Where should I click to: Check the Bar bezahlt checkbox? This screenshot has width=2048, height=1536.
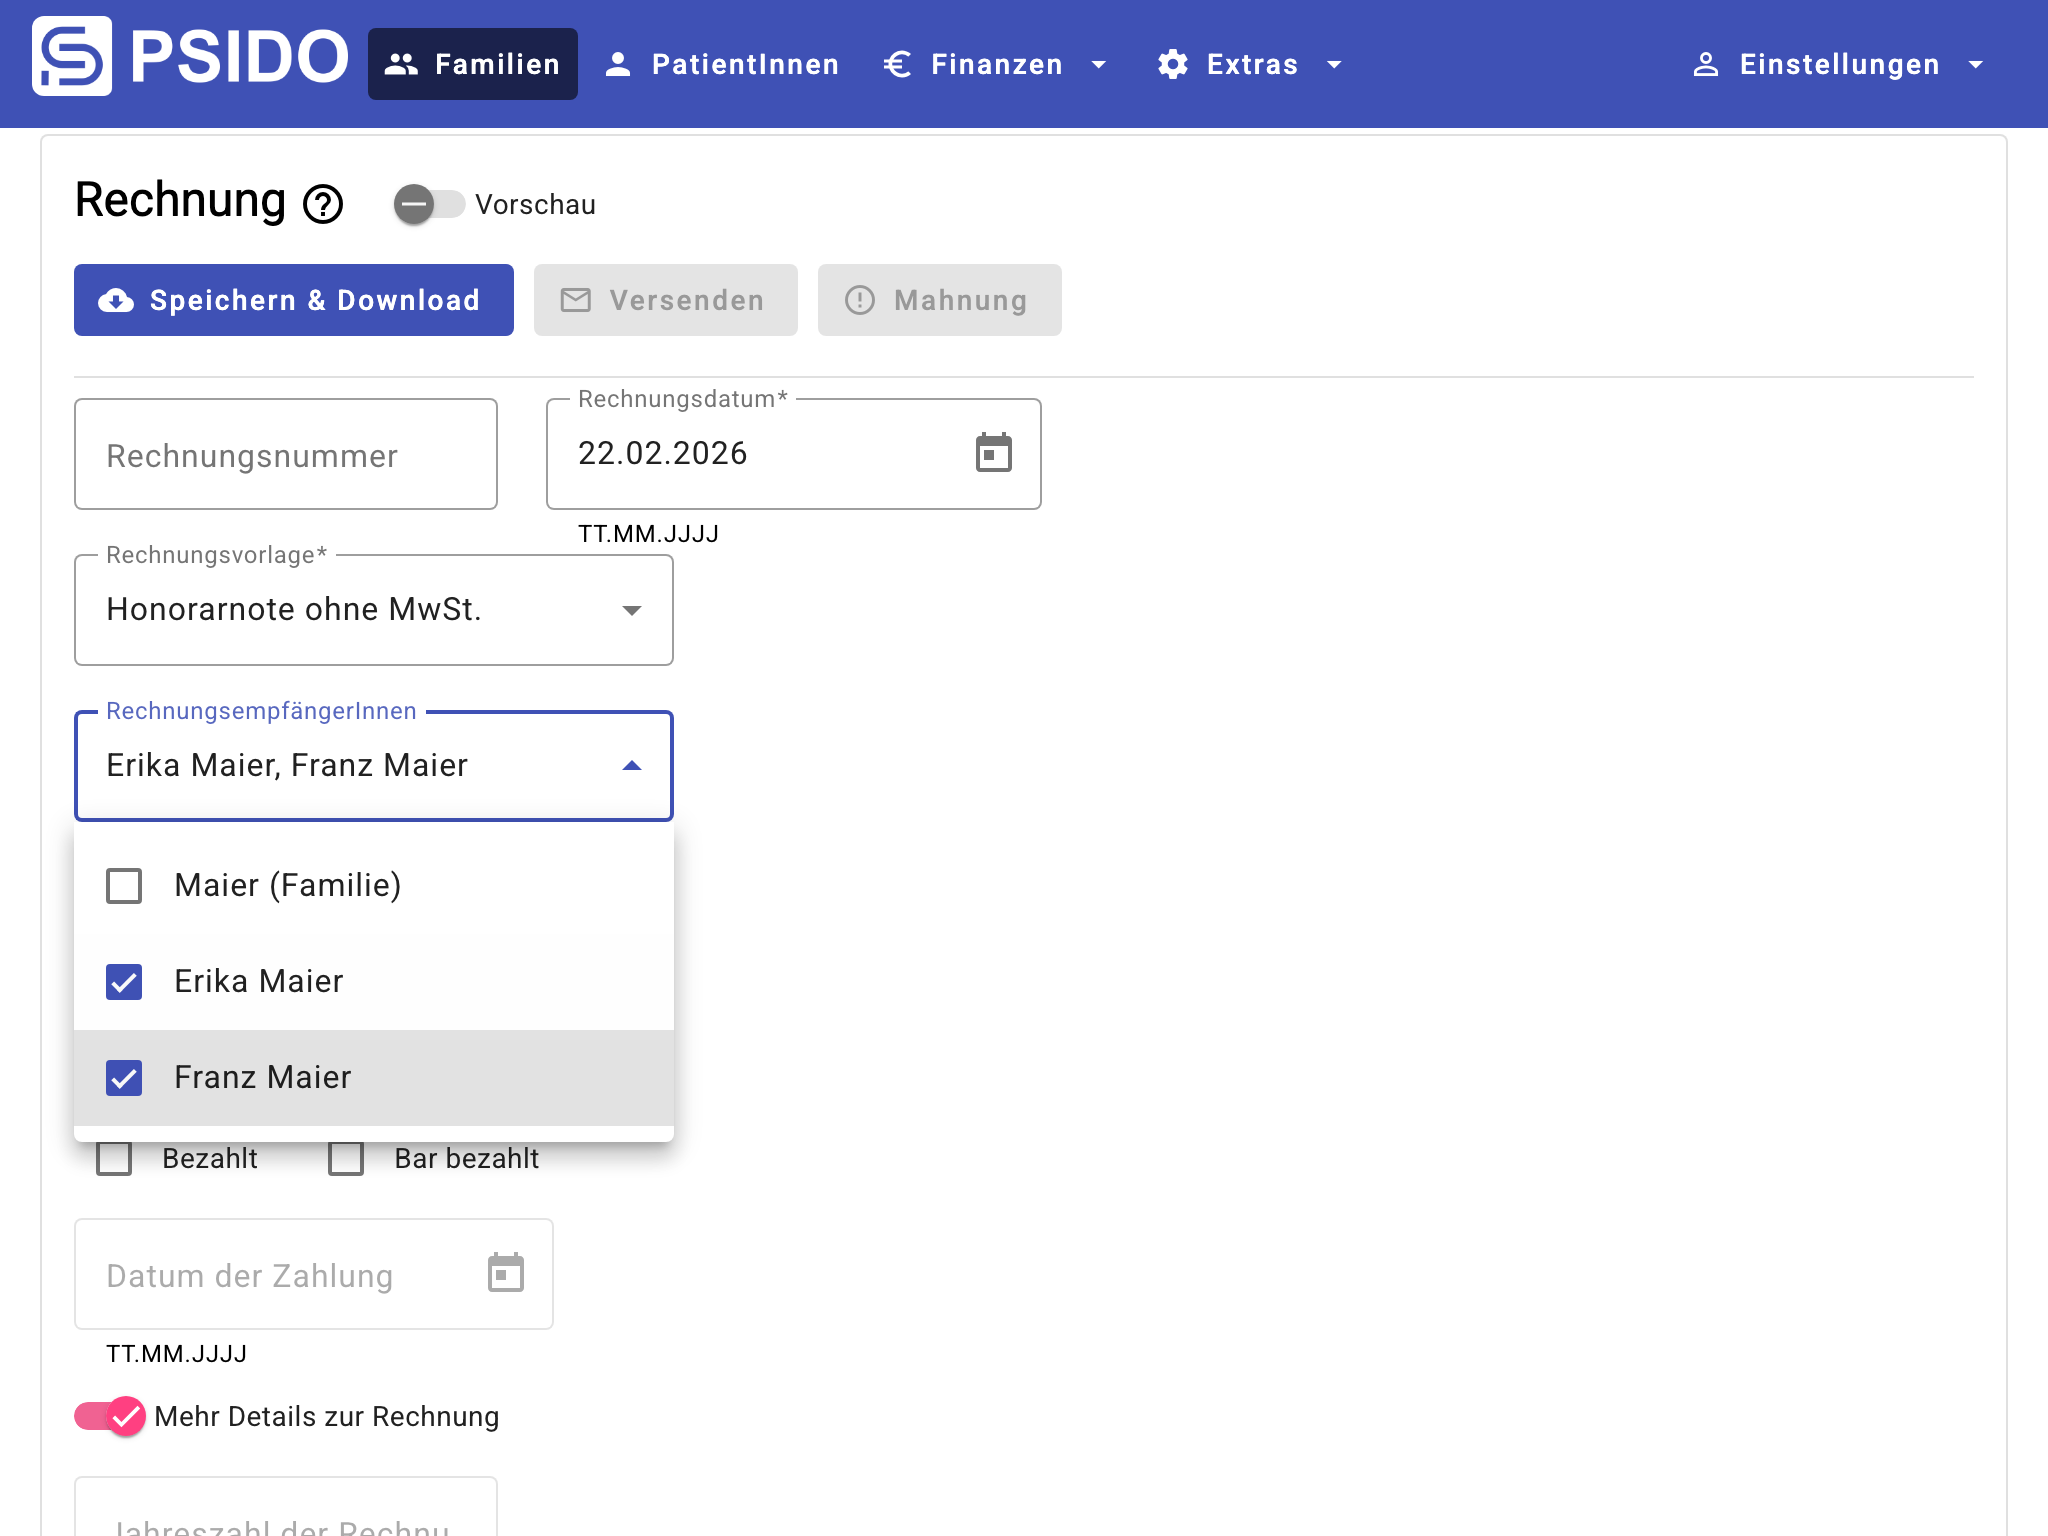(346, 1158)
